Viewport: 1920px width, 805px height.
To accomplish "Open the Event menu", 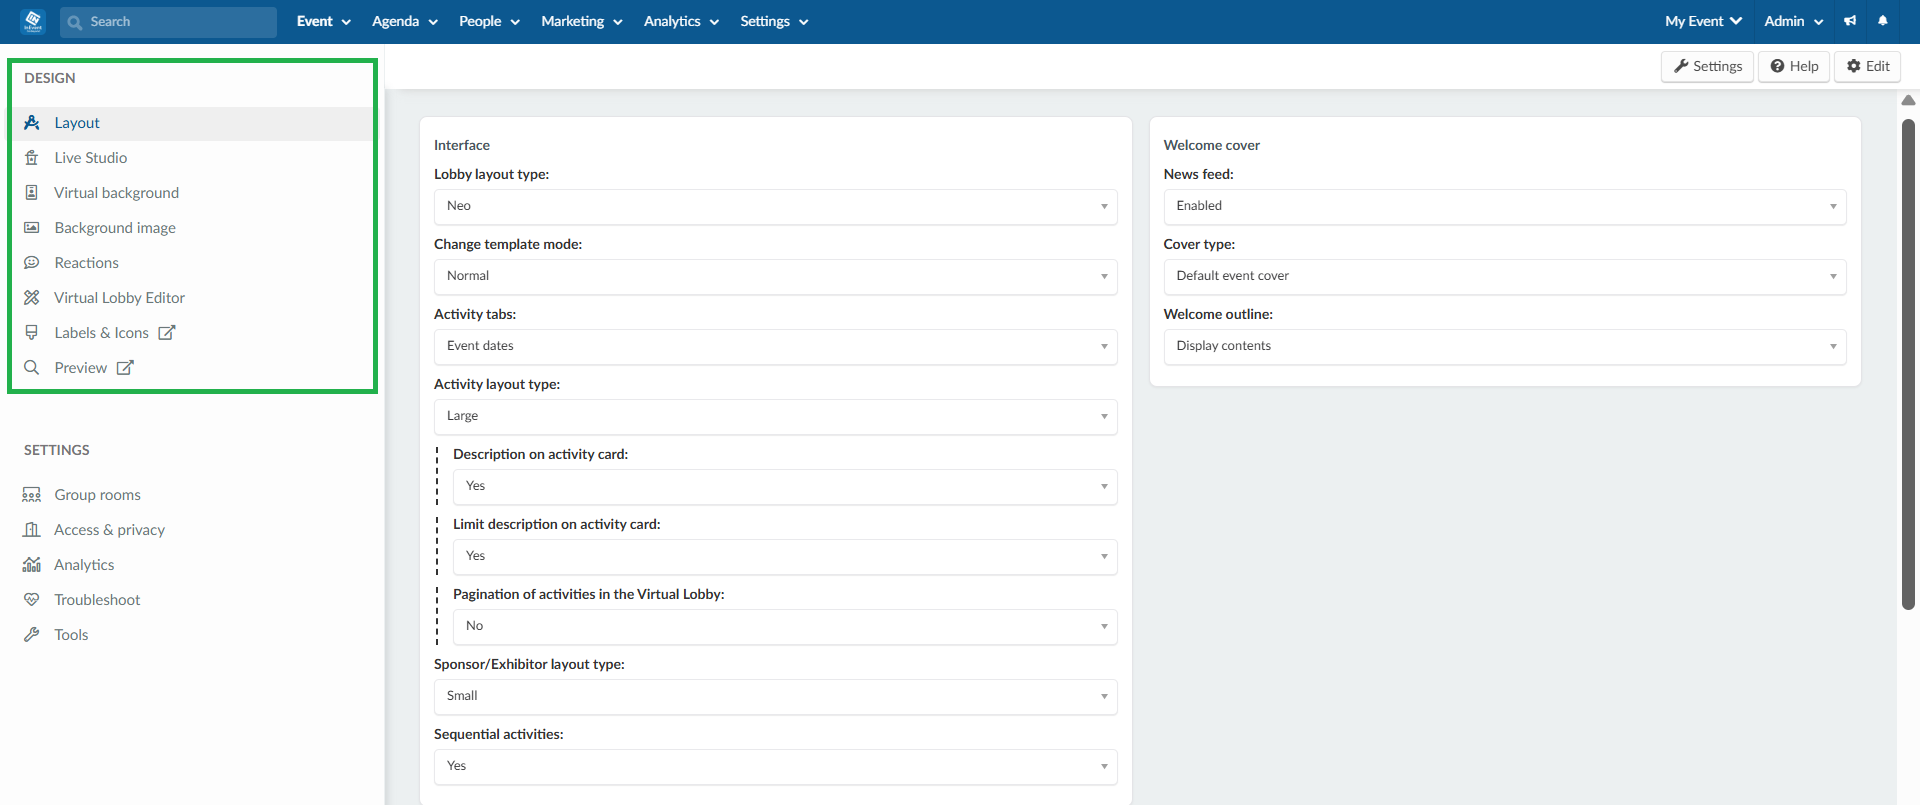I will [x=324, y=21].
